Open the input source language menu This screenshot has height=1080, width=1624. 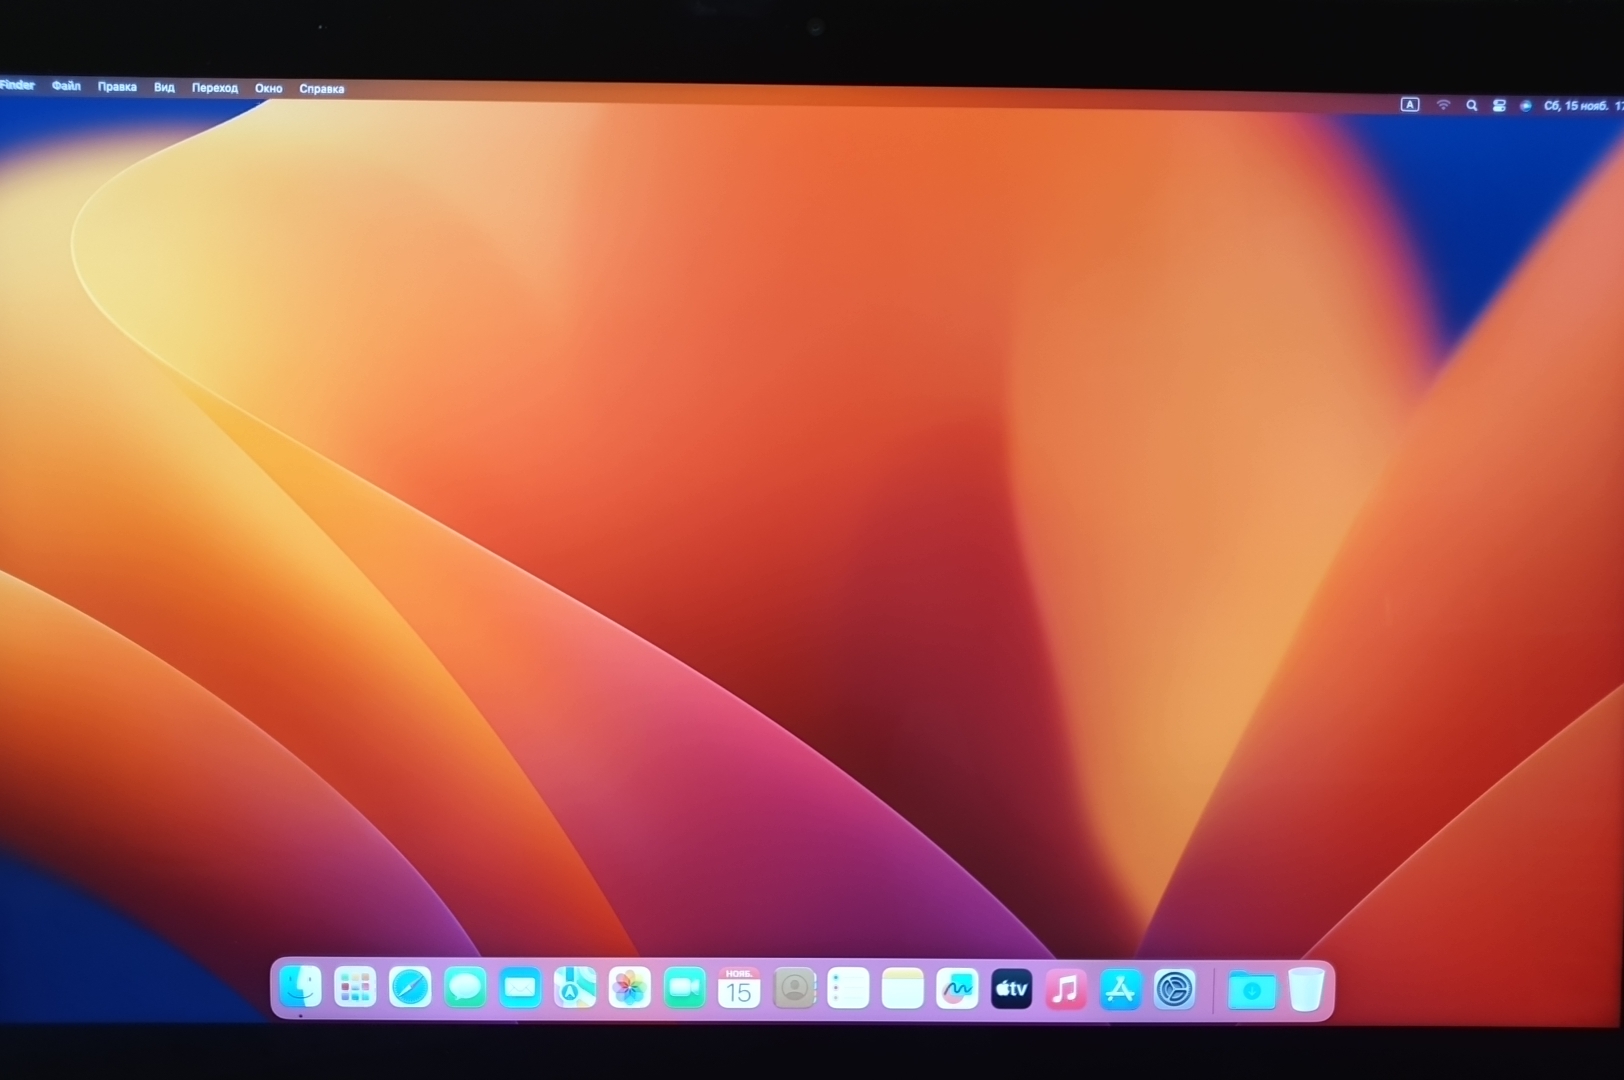(x=1409, y=104)
